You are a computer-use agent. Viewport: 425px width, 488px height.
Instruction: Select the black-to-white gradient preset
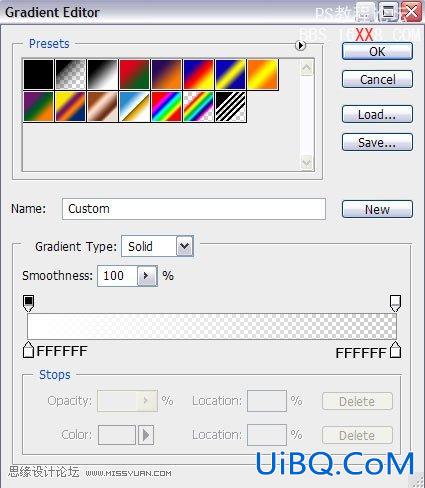click(103, 74)
